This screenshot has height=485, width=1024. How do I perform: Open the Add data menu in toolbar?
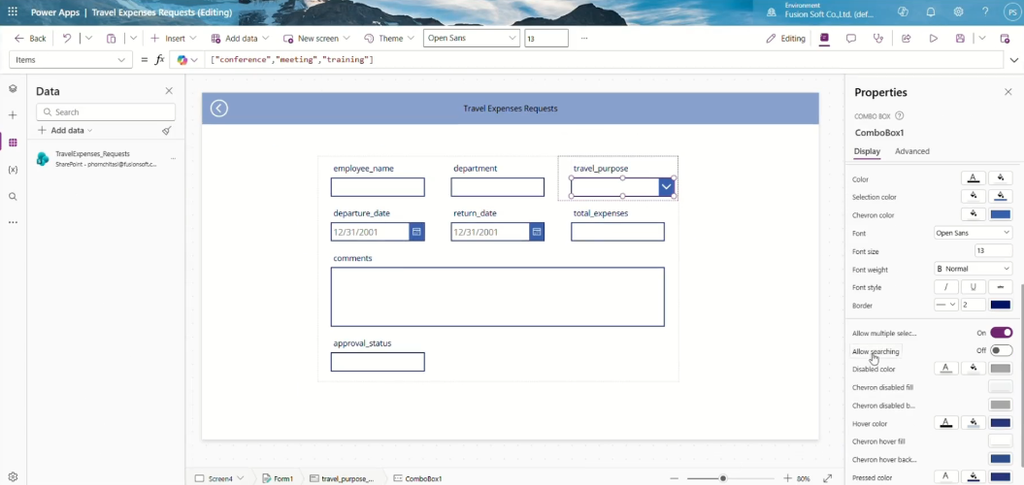coord(239,39)
